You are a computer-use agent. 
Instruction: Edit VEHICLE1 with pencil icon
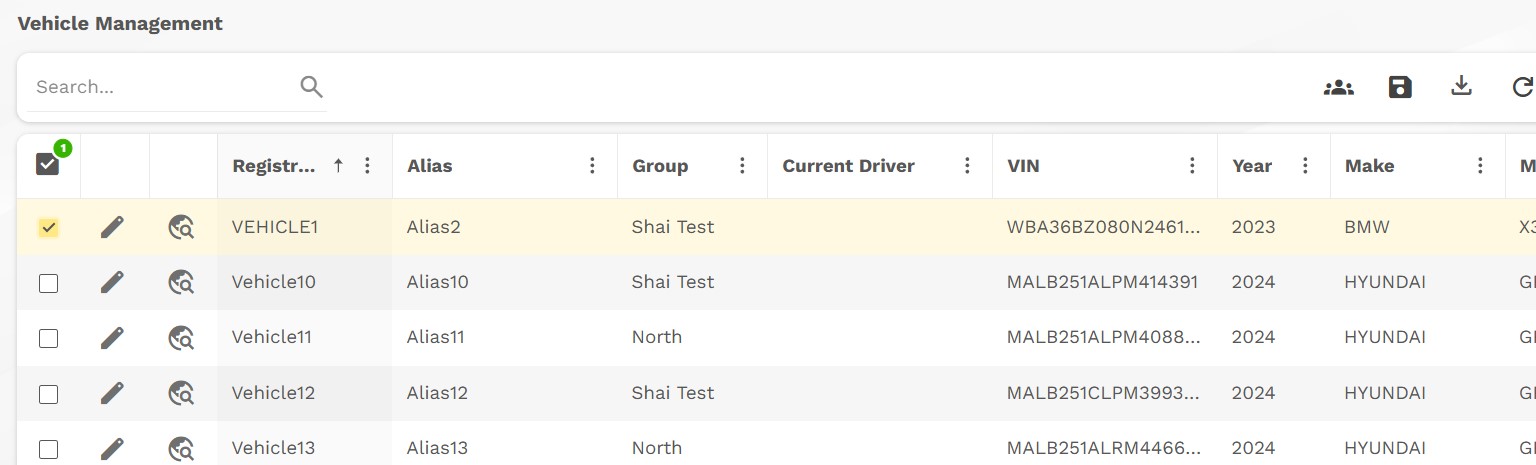click(112, 227)
